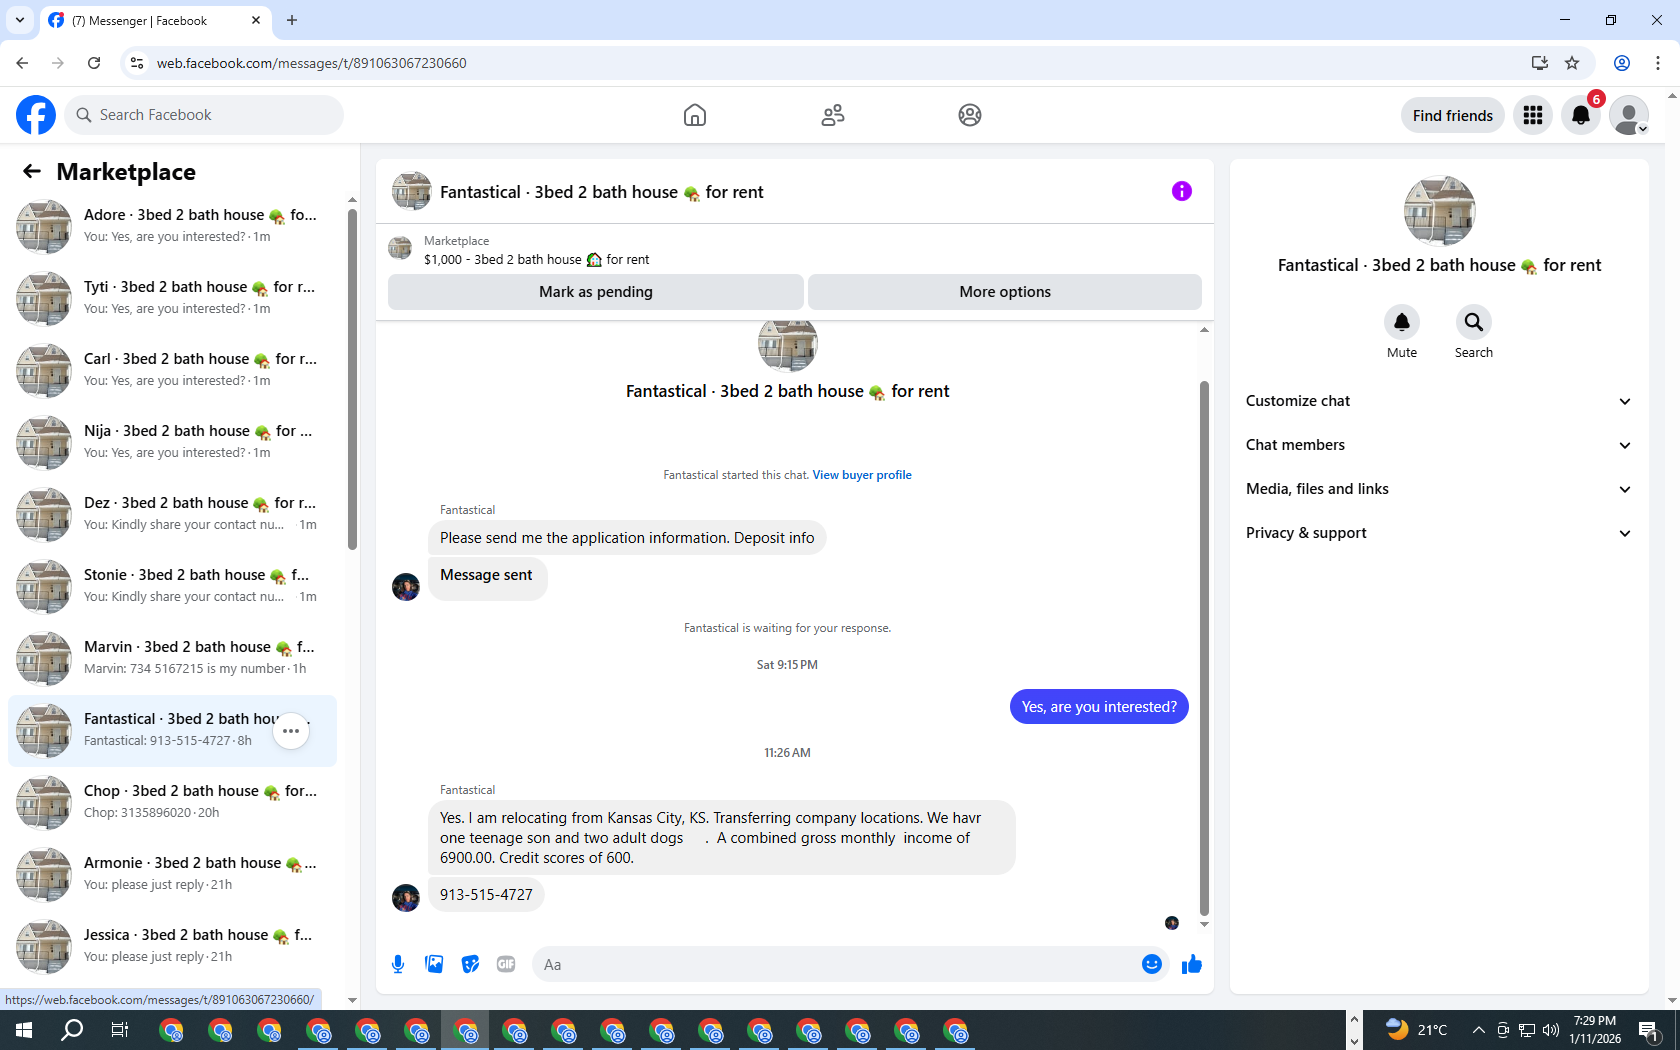Send a thumbs-up like
This screenshot has height=1050, width=1680.
(x=1192, y=964)
